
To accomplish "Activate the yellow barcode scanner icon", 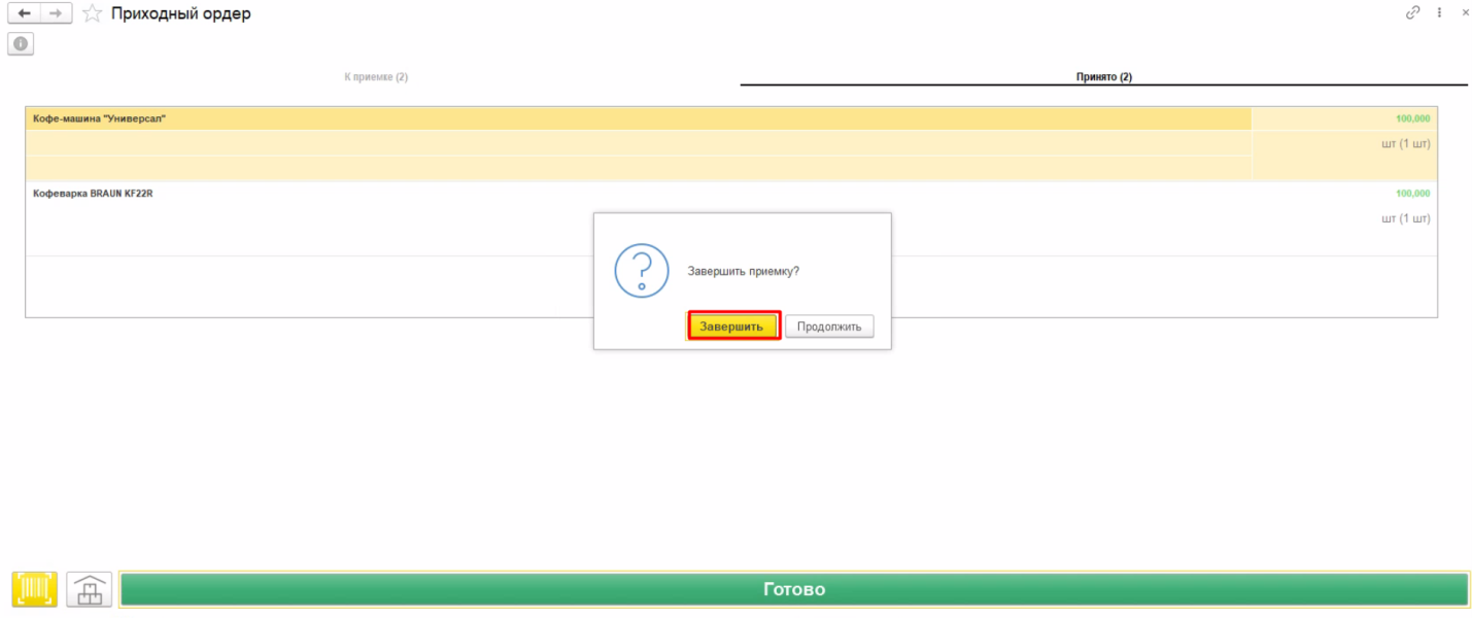I will [x=34, y=589].
